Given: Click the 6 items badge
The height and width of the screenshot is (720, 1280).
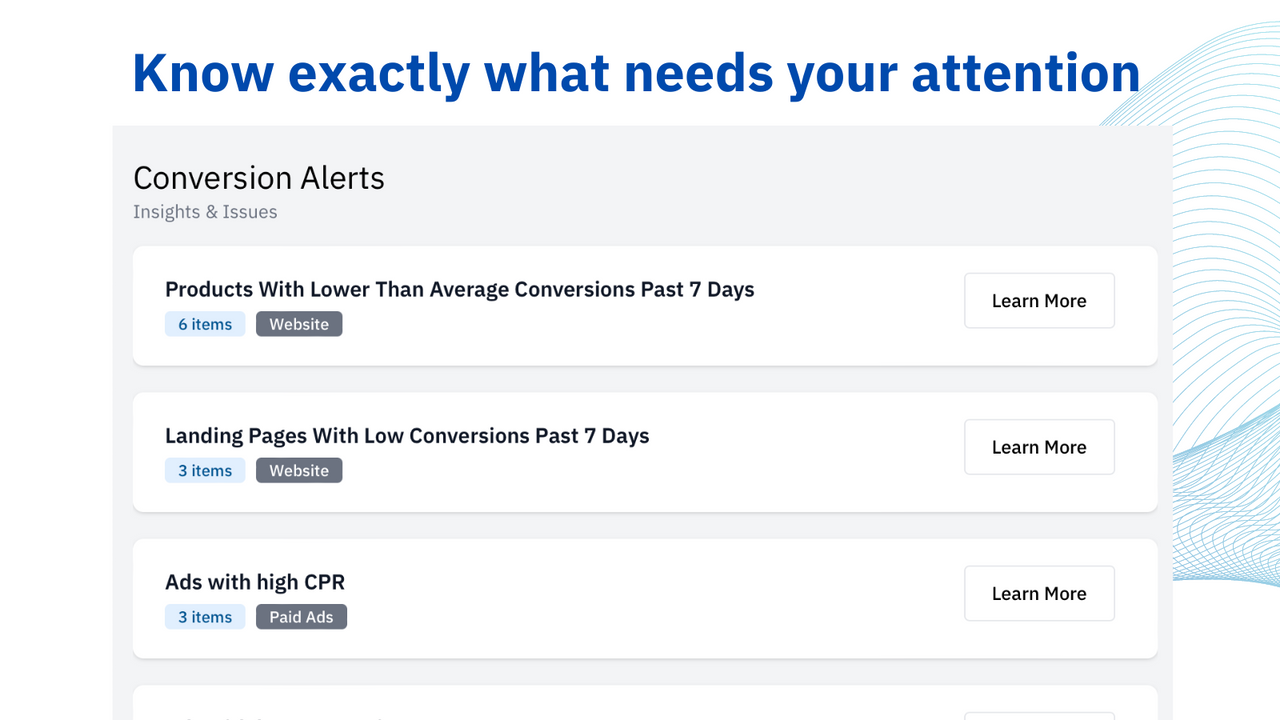Looking at the screenshot, I should pyautogui.click(x=205, y=323).
